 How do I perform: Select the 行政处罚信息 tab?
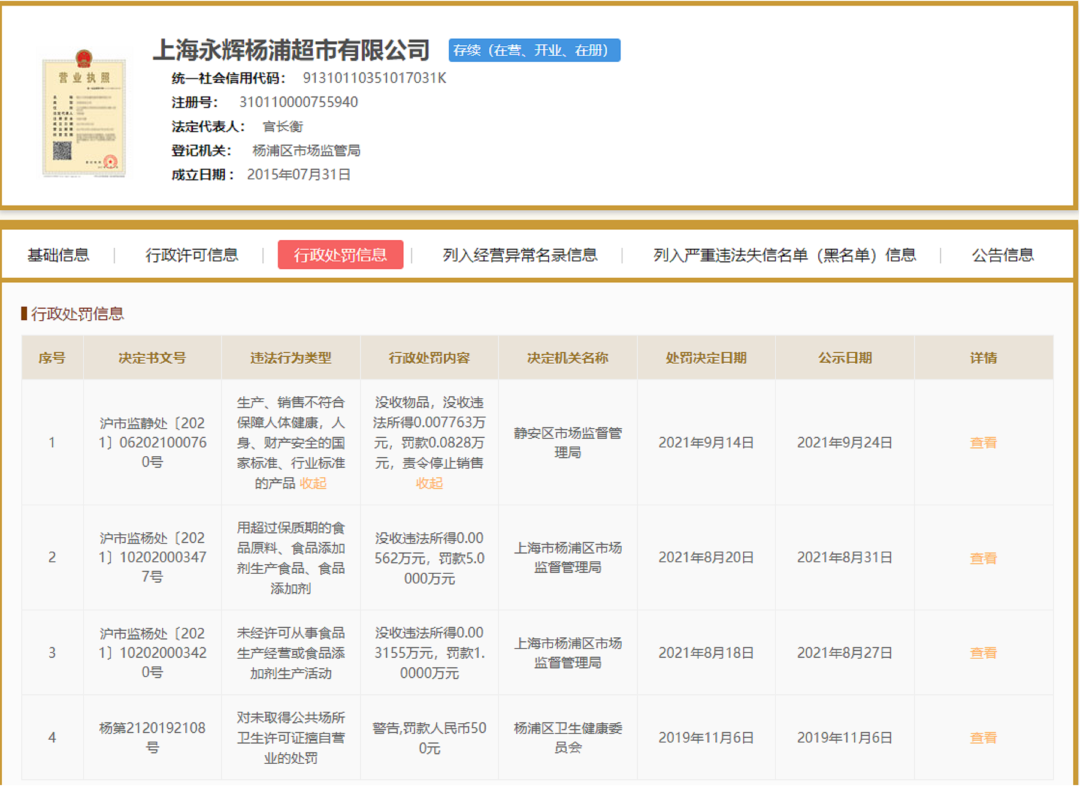pos(340,255)
